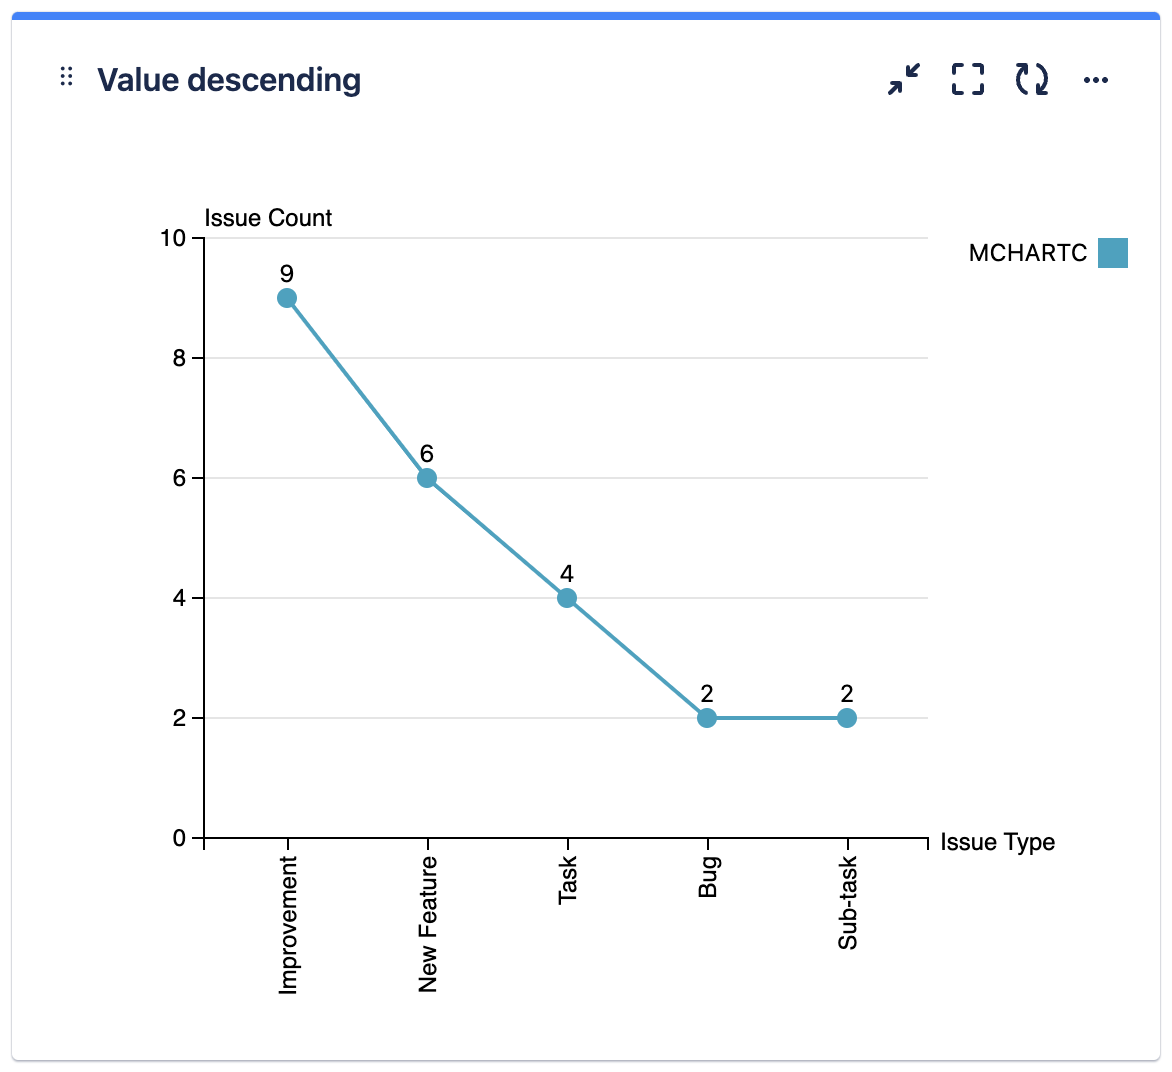Select the Bug data point
Viewport: 1172px width, 1072px height.
point(707,718)
